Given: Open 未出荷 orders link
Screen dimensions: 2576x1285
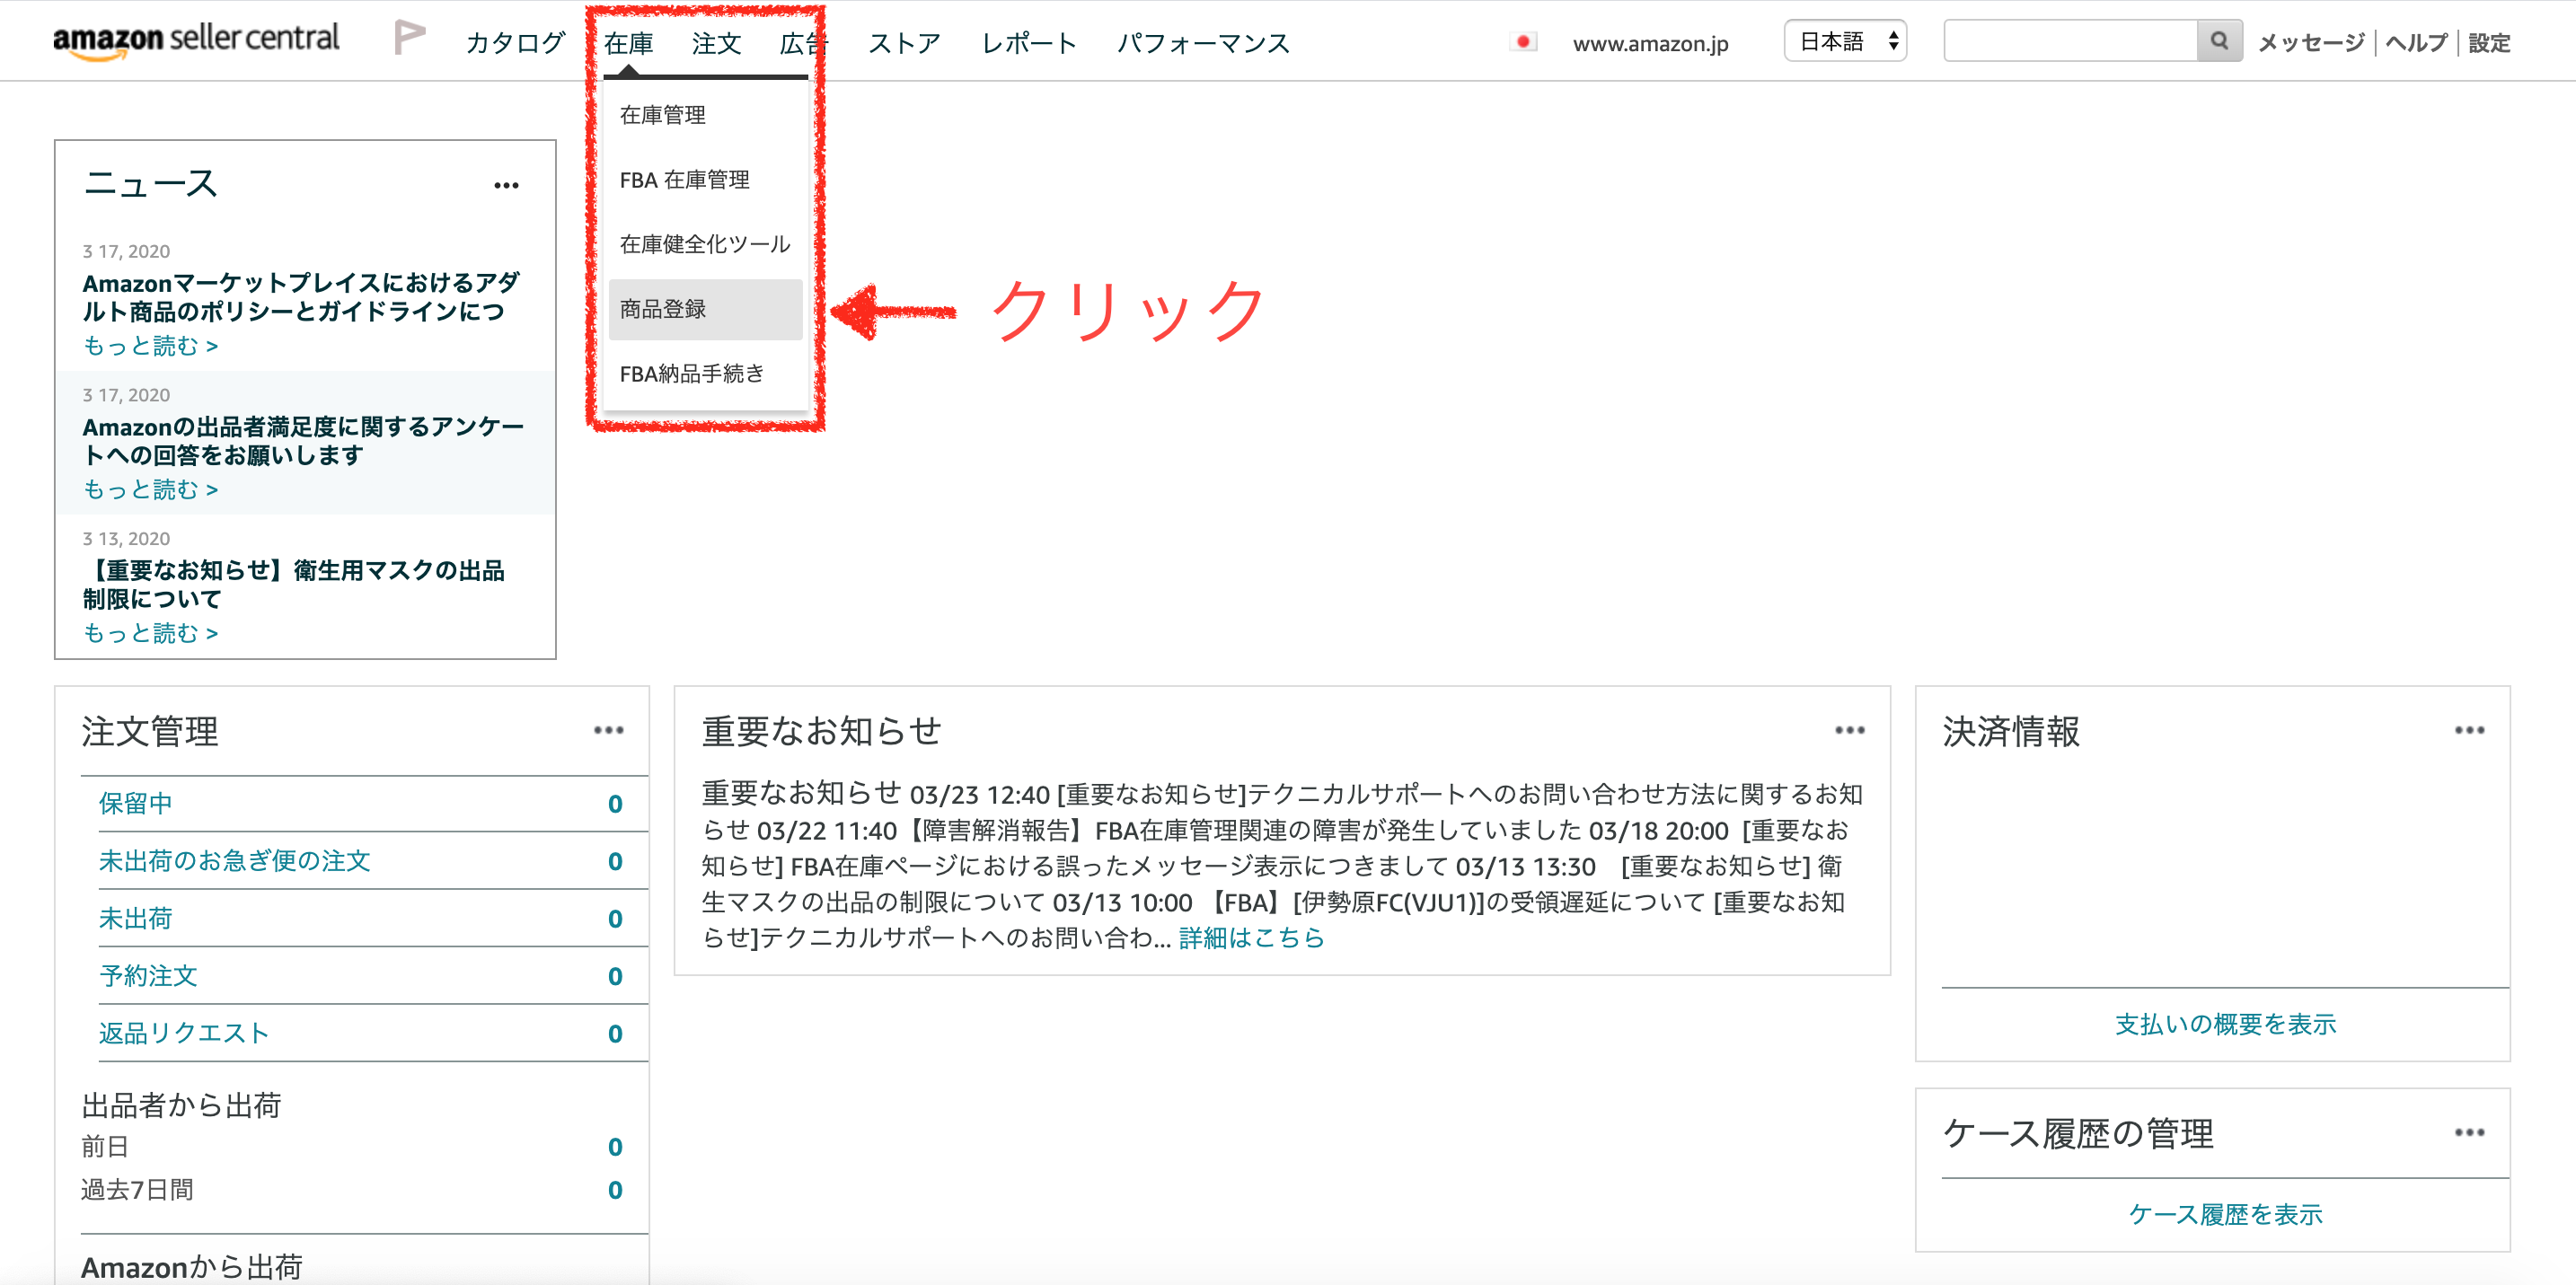Looking at the screenshot, I should (x=135, y=918).
